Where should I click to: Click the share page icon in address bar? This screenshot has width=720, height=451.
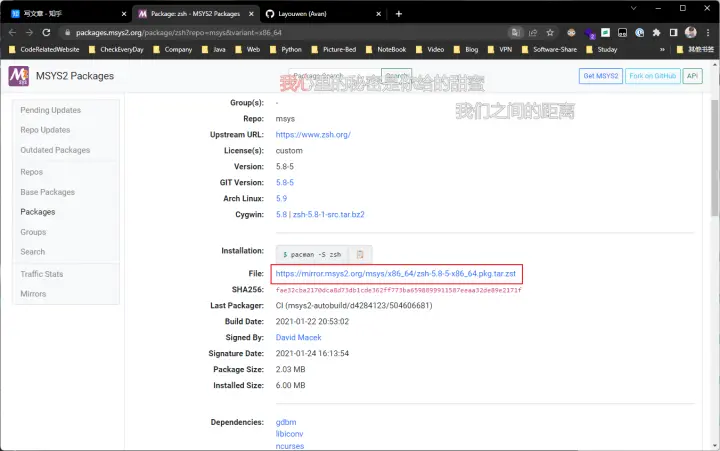(533, 33)
